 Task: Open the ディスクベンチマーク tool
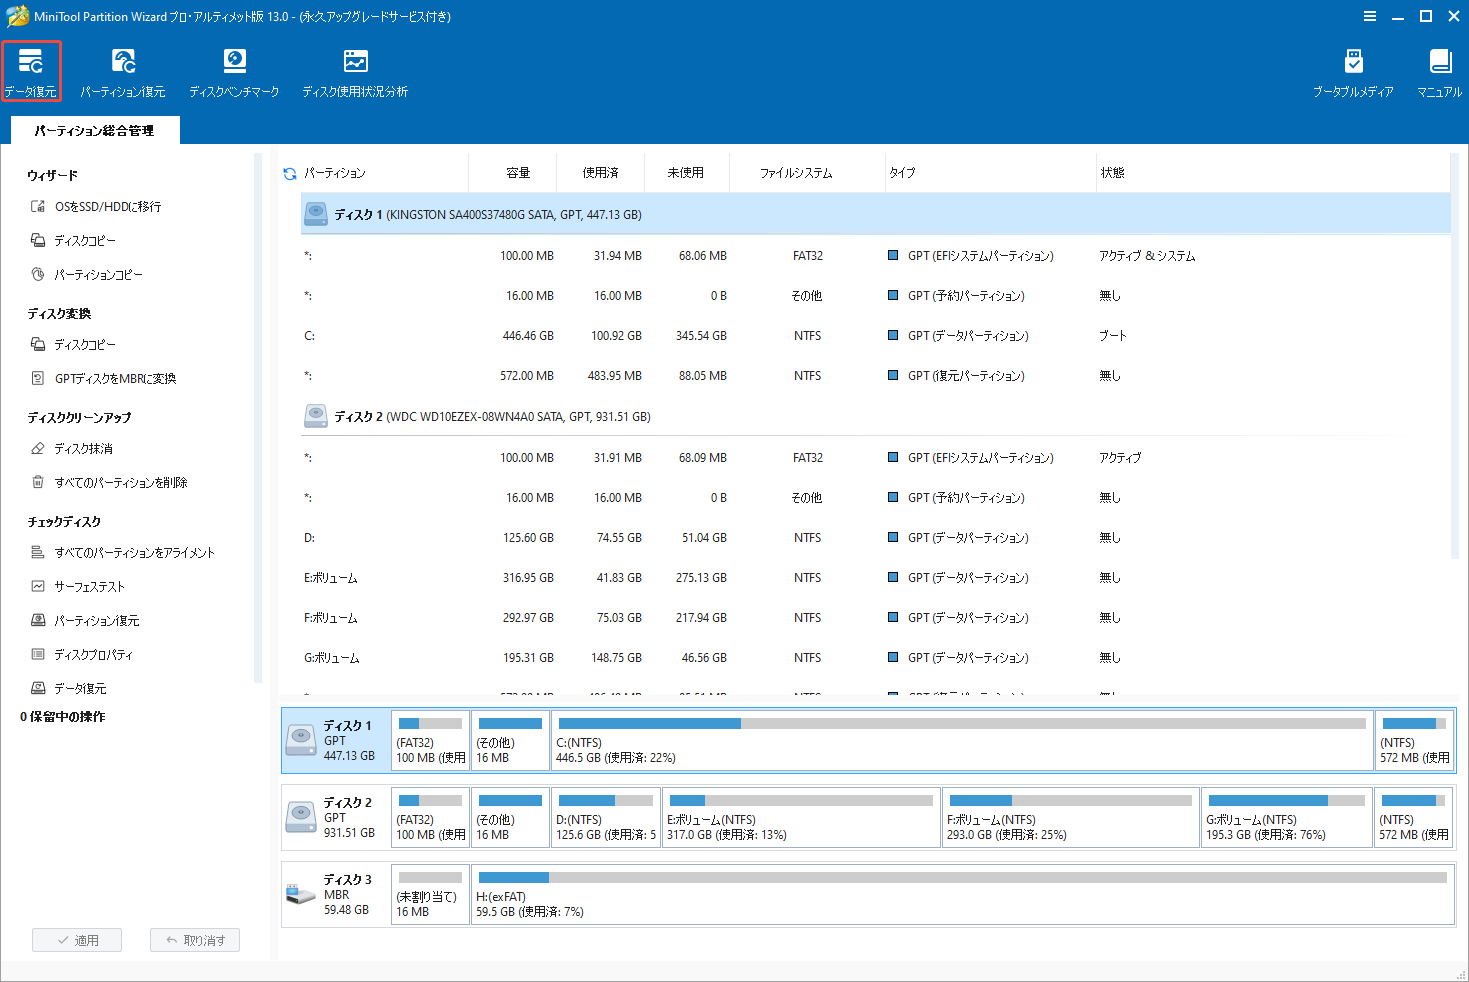(x=234, y=70)
